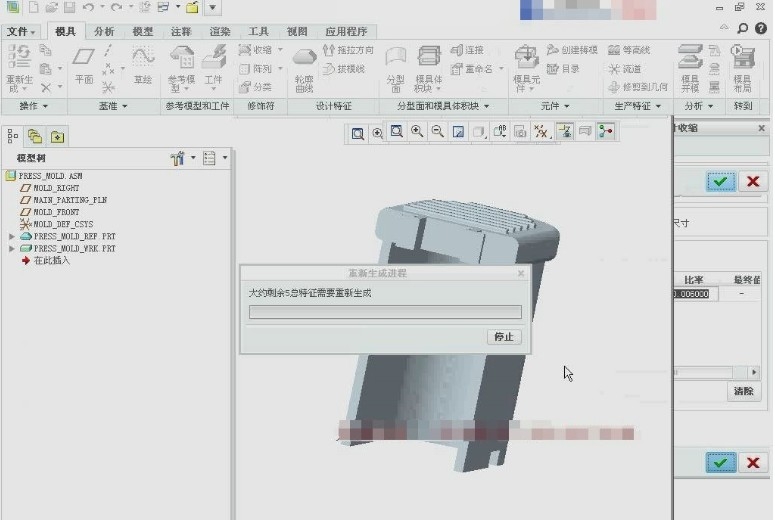
Task: Switch to the model tree navigator icon
Action: (x=13, y=136)
